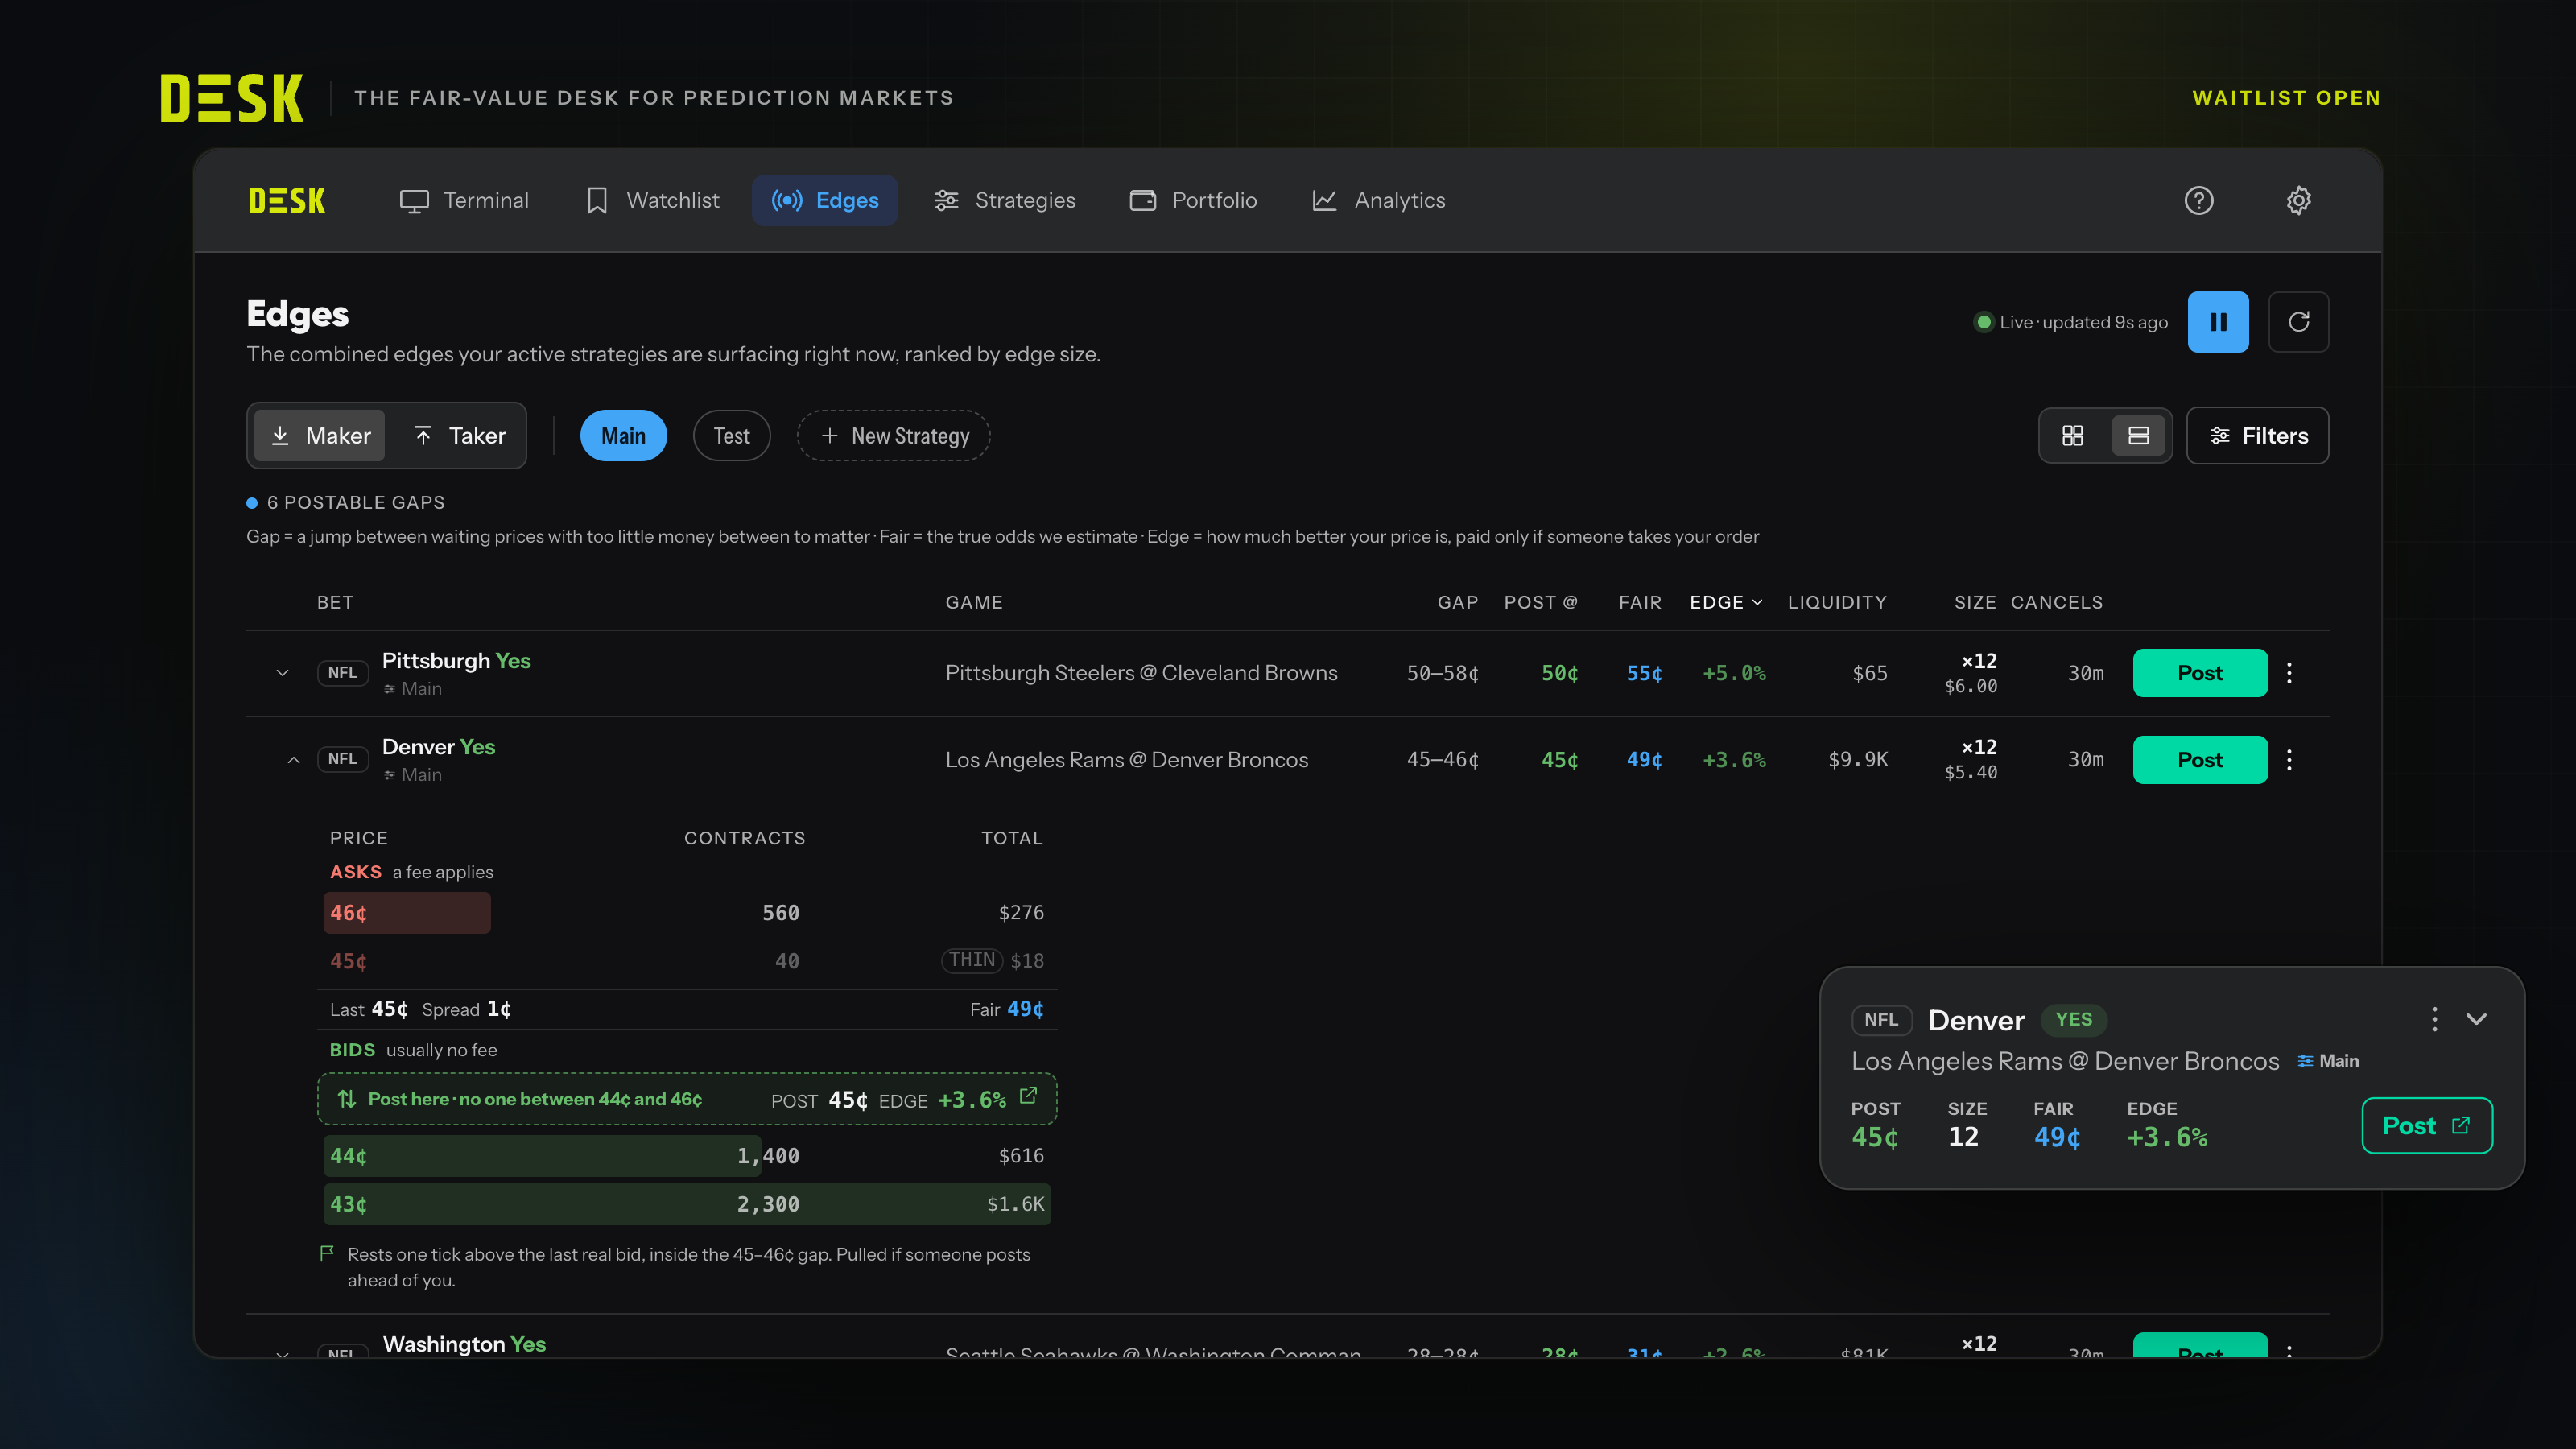2576x1449 pixels.
Task: Collapse the Denver floating card
Action: [2476, 1019]
